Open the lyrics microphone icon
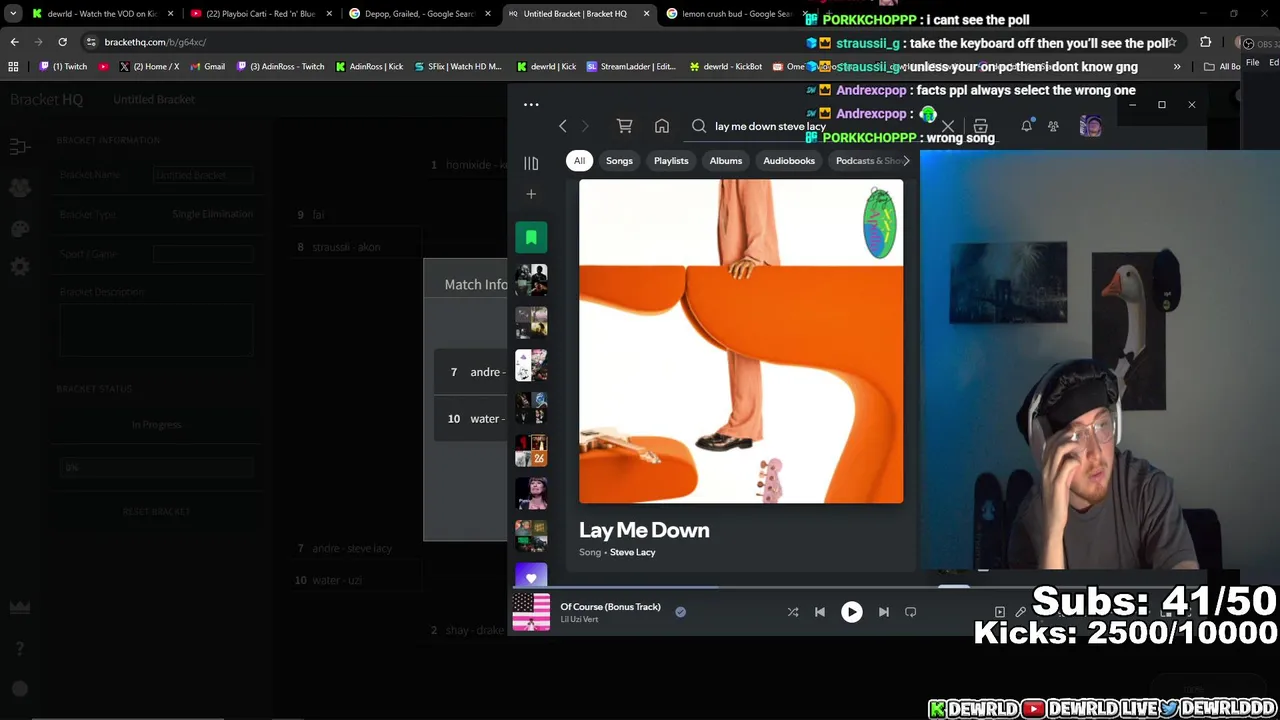The image size is (1280, 720). 1020,612
